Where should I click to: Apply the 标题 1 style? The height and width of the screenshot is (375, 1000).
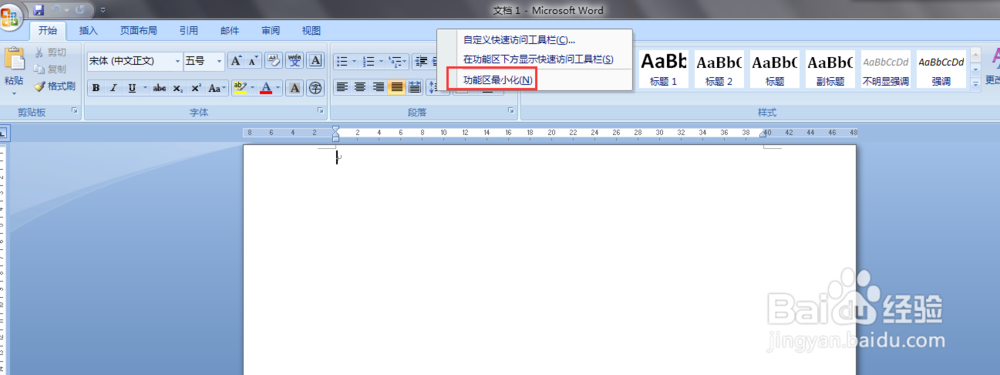[x=663, y=69]
